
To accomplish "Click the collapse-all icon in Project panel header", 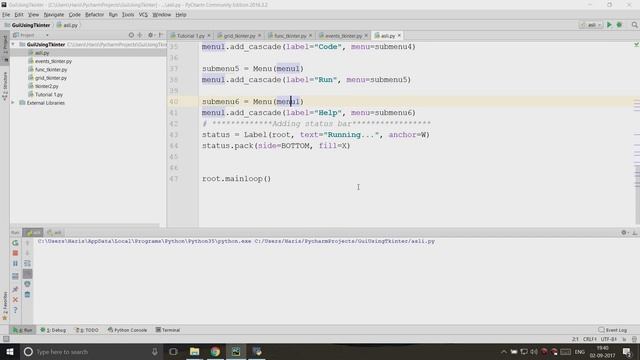I will coord(140,35).
